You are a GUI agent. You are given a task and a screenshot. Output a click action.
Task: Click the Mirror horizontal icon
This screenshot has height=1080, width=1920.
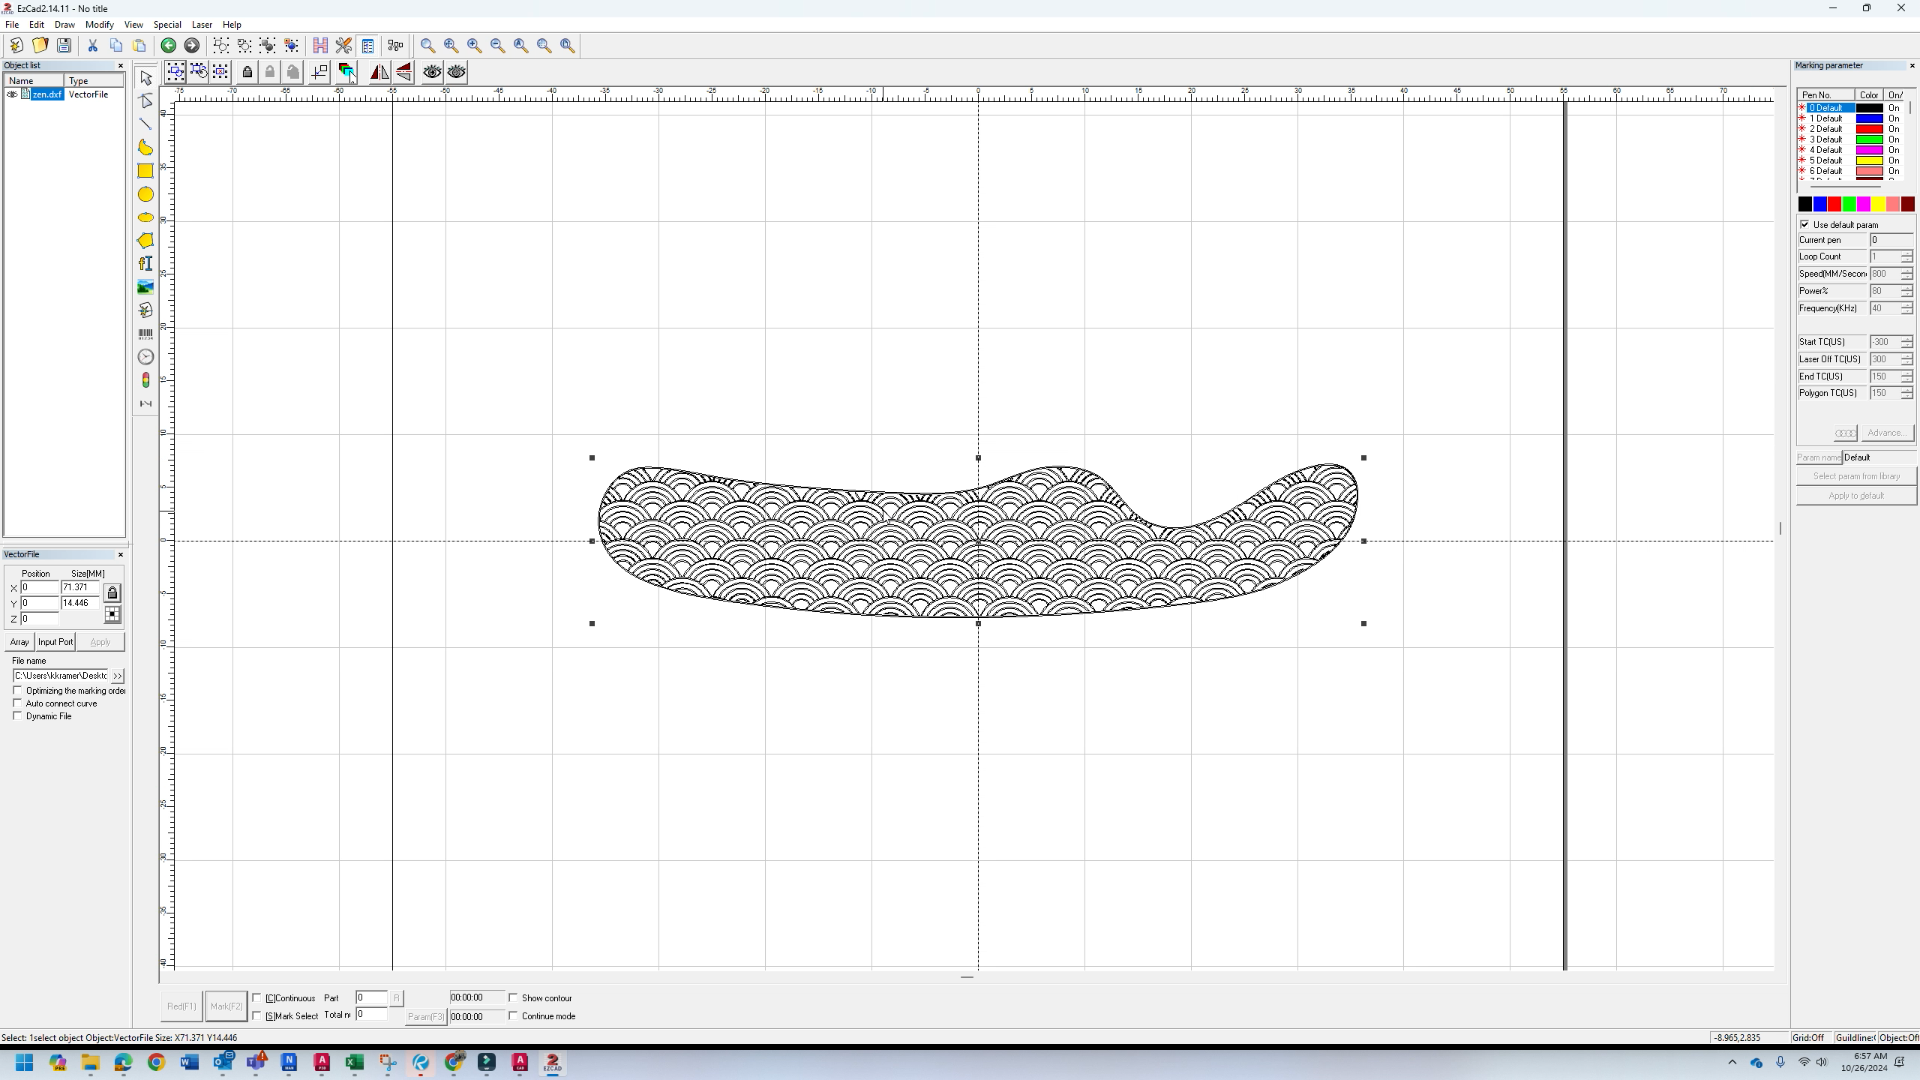380,72
